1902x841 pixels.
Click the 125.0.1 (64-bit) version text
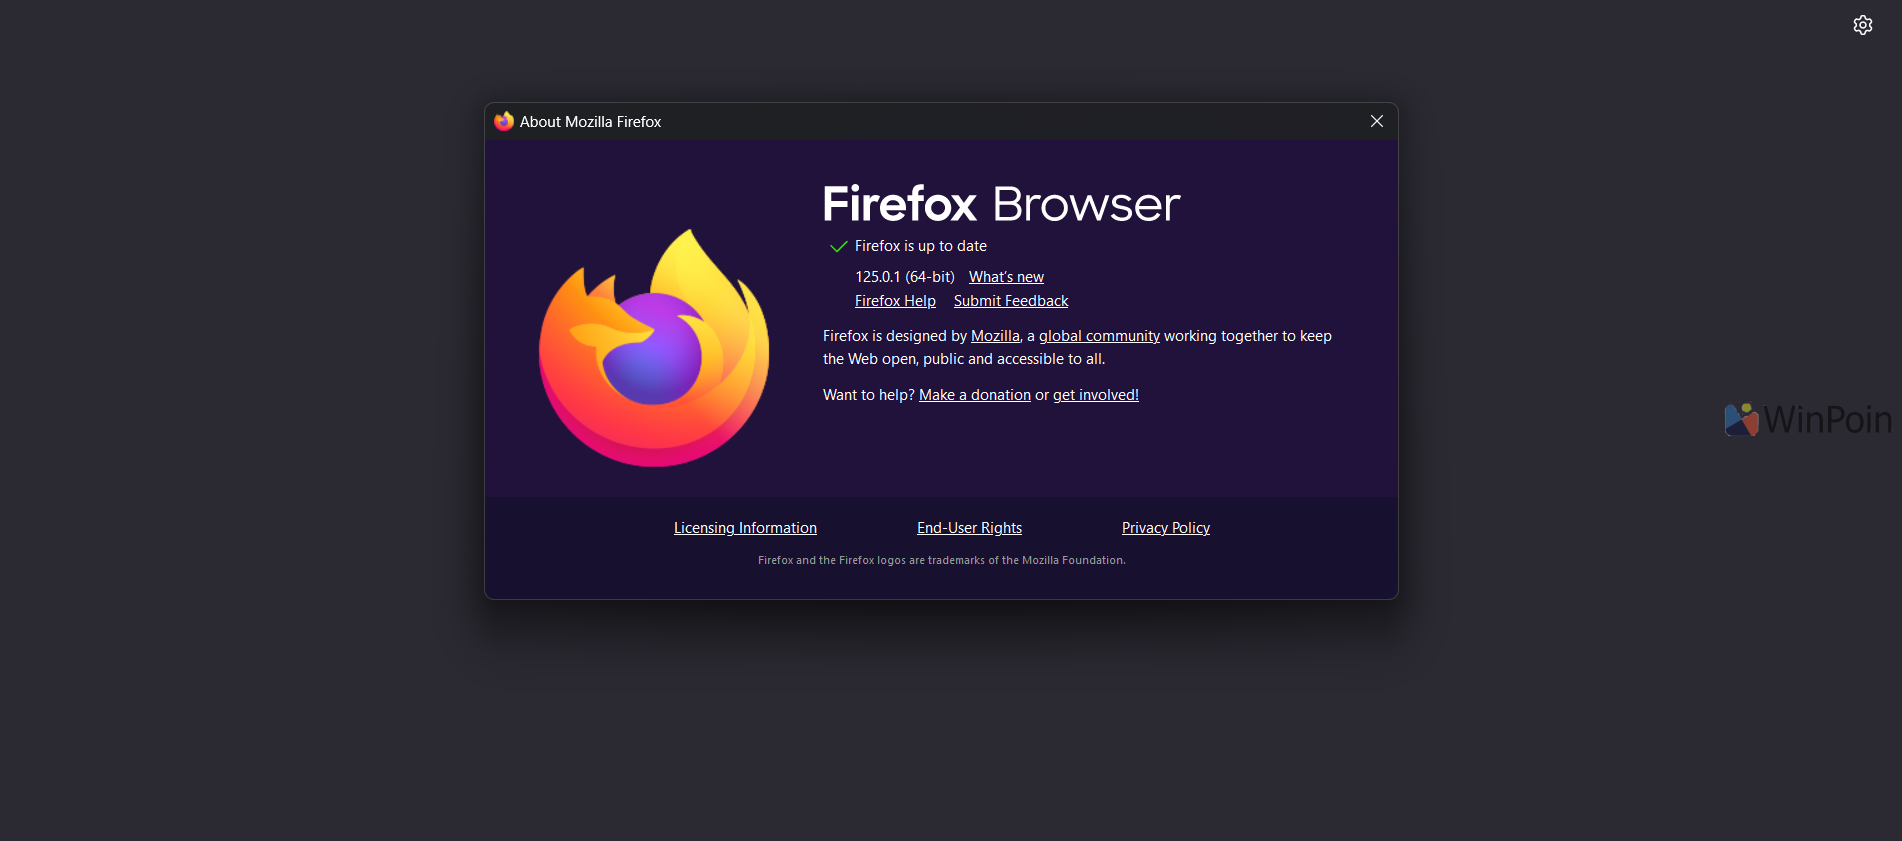coord(904,277)
